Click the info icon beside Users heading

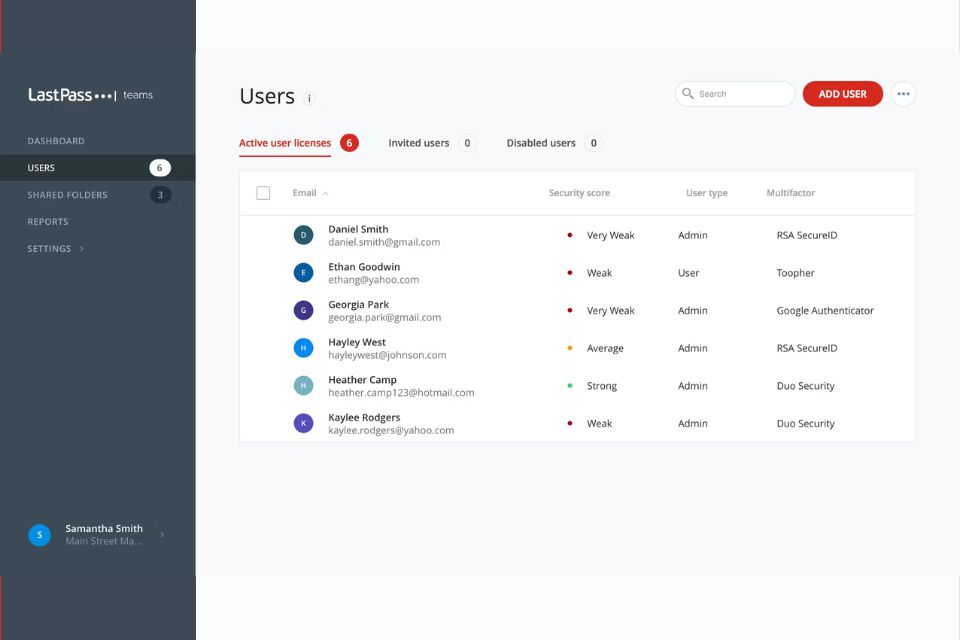click(x=310, y=98)
